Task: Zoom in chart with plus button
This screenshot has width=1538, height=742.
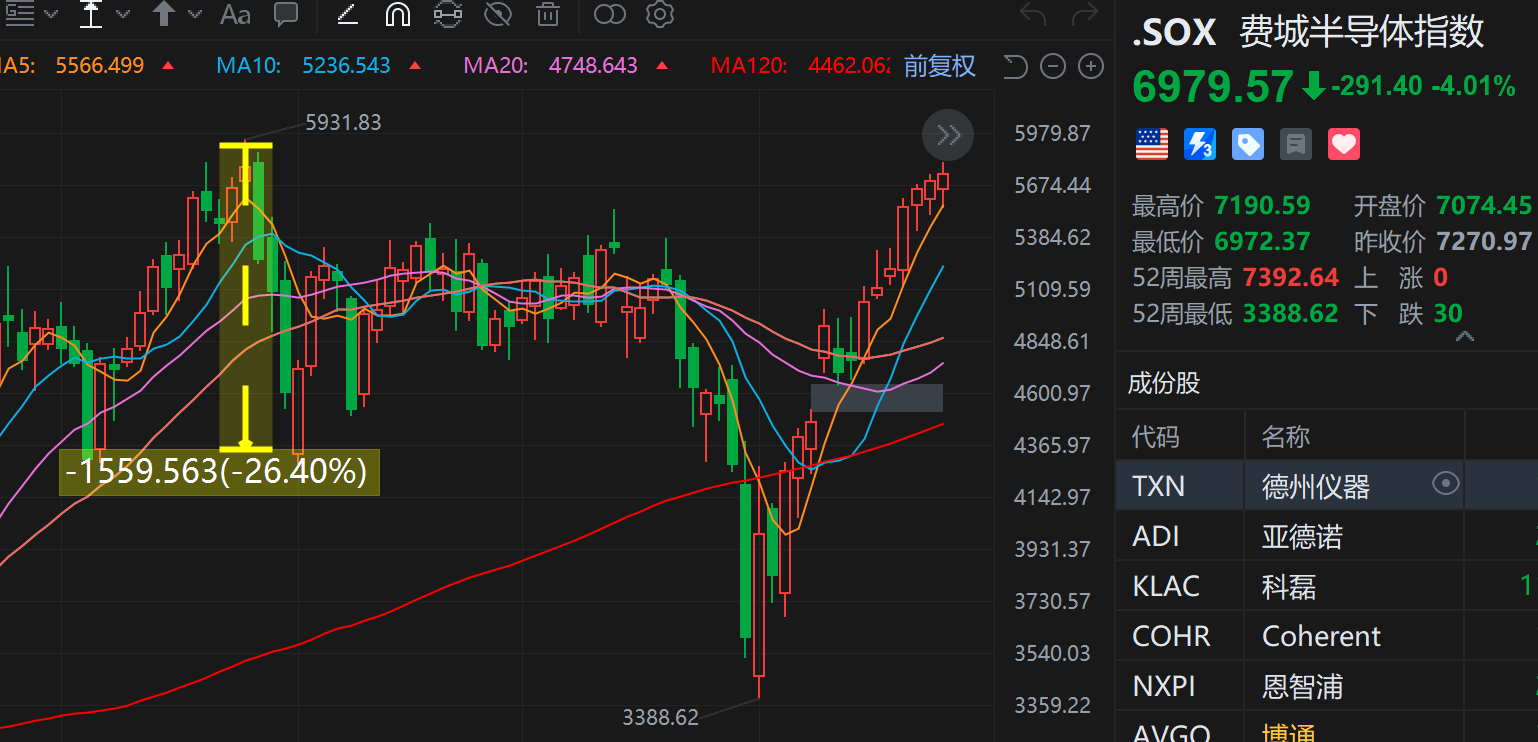Action: [x=1091, y=67]
